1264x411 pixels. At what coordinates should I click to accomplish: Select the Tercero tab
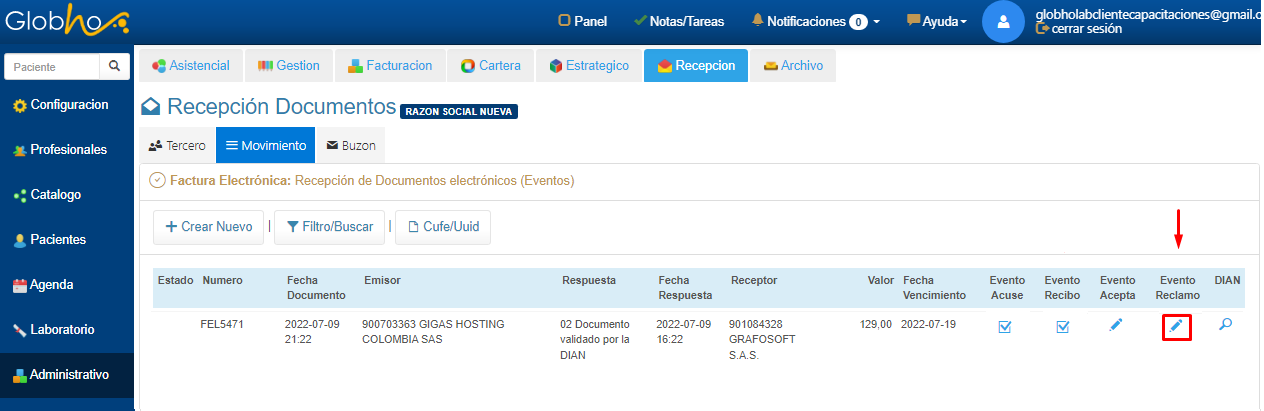pos(176,145)
